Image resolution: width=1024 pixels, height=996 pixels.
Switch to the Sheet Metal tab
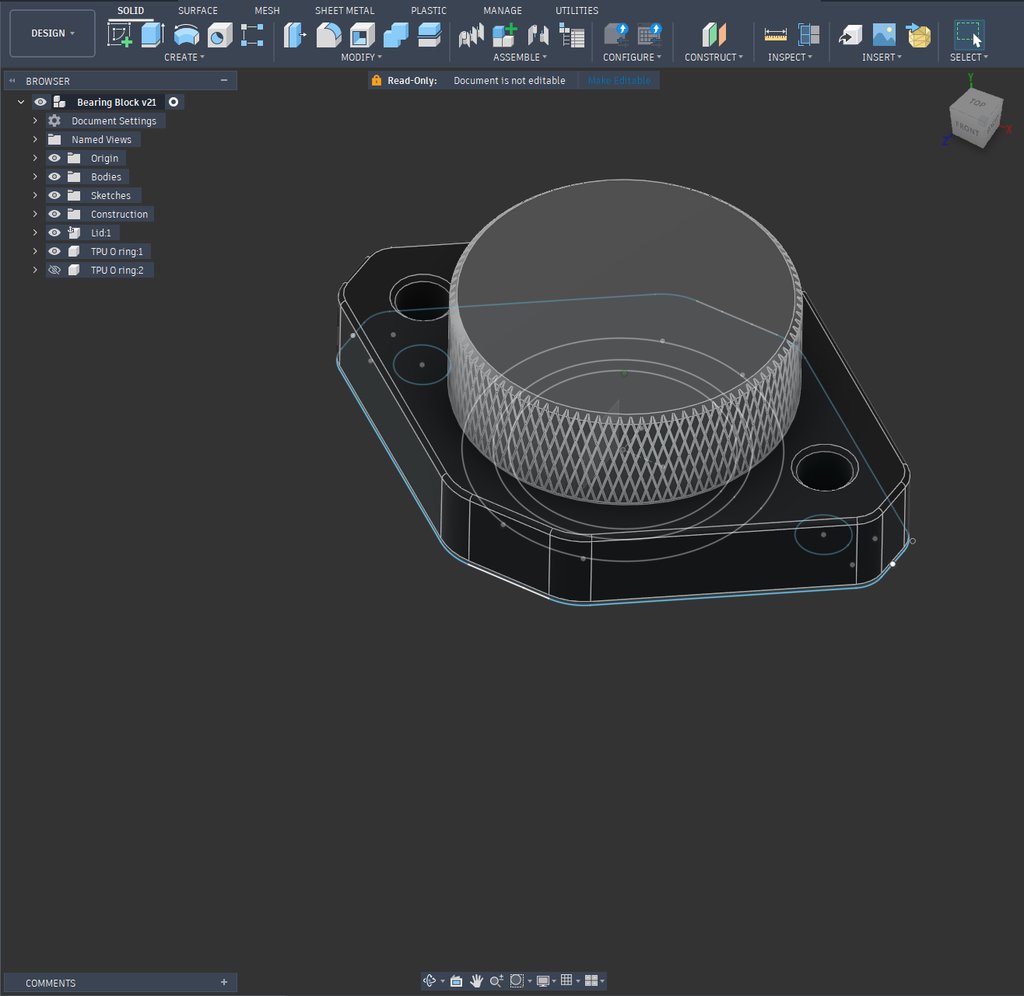pos(344,10)
